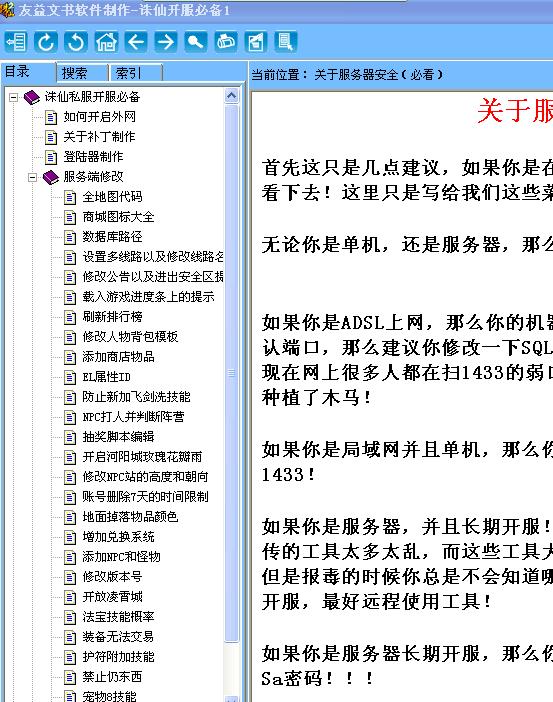Collapse the 诛仙私服开服必备 root node

[13, 97]
